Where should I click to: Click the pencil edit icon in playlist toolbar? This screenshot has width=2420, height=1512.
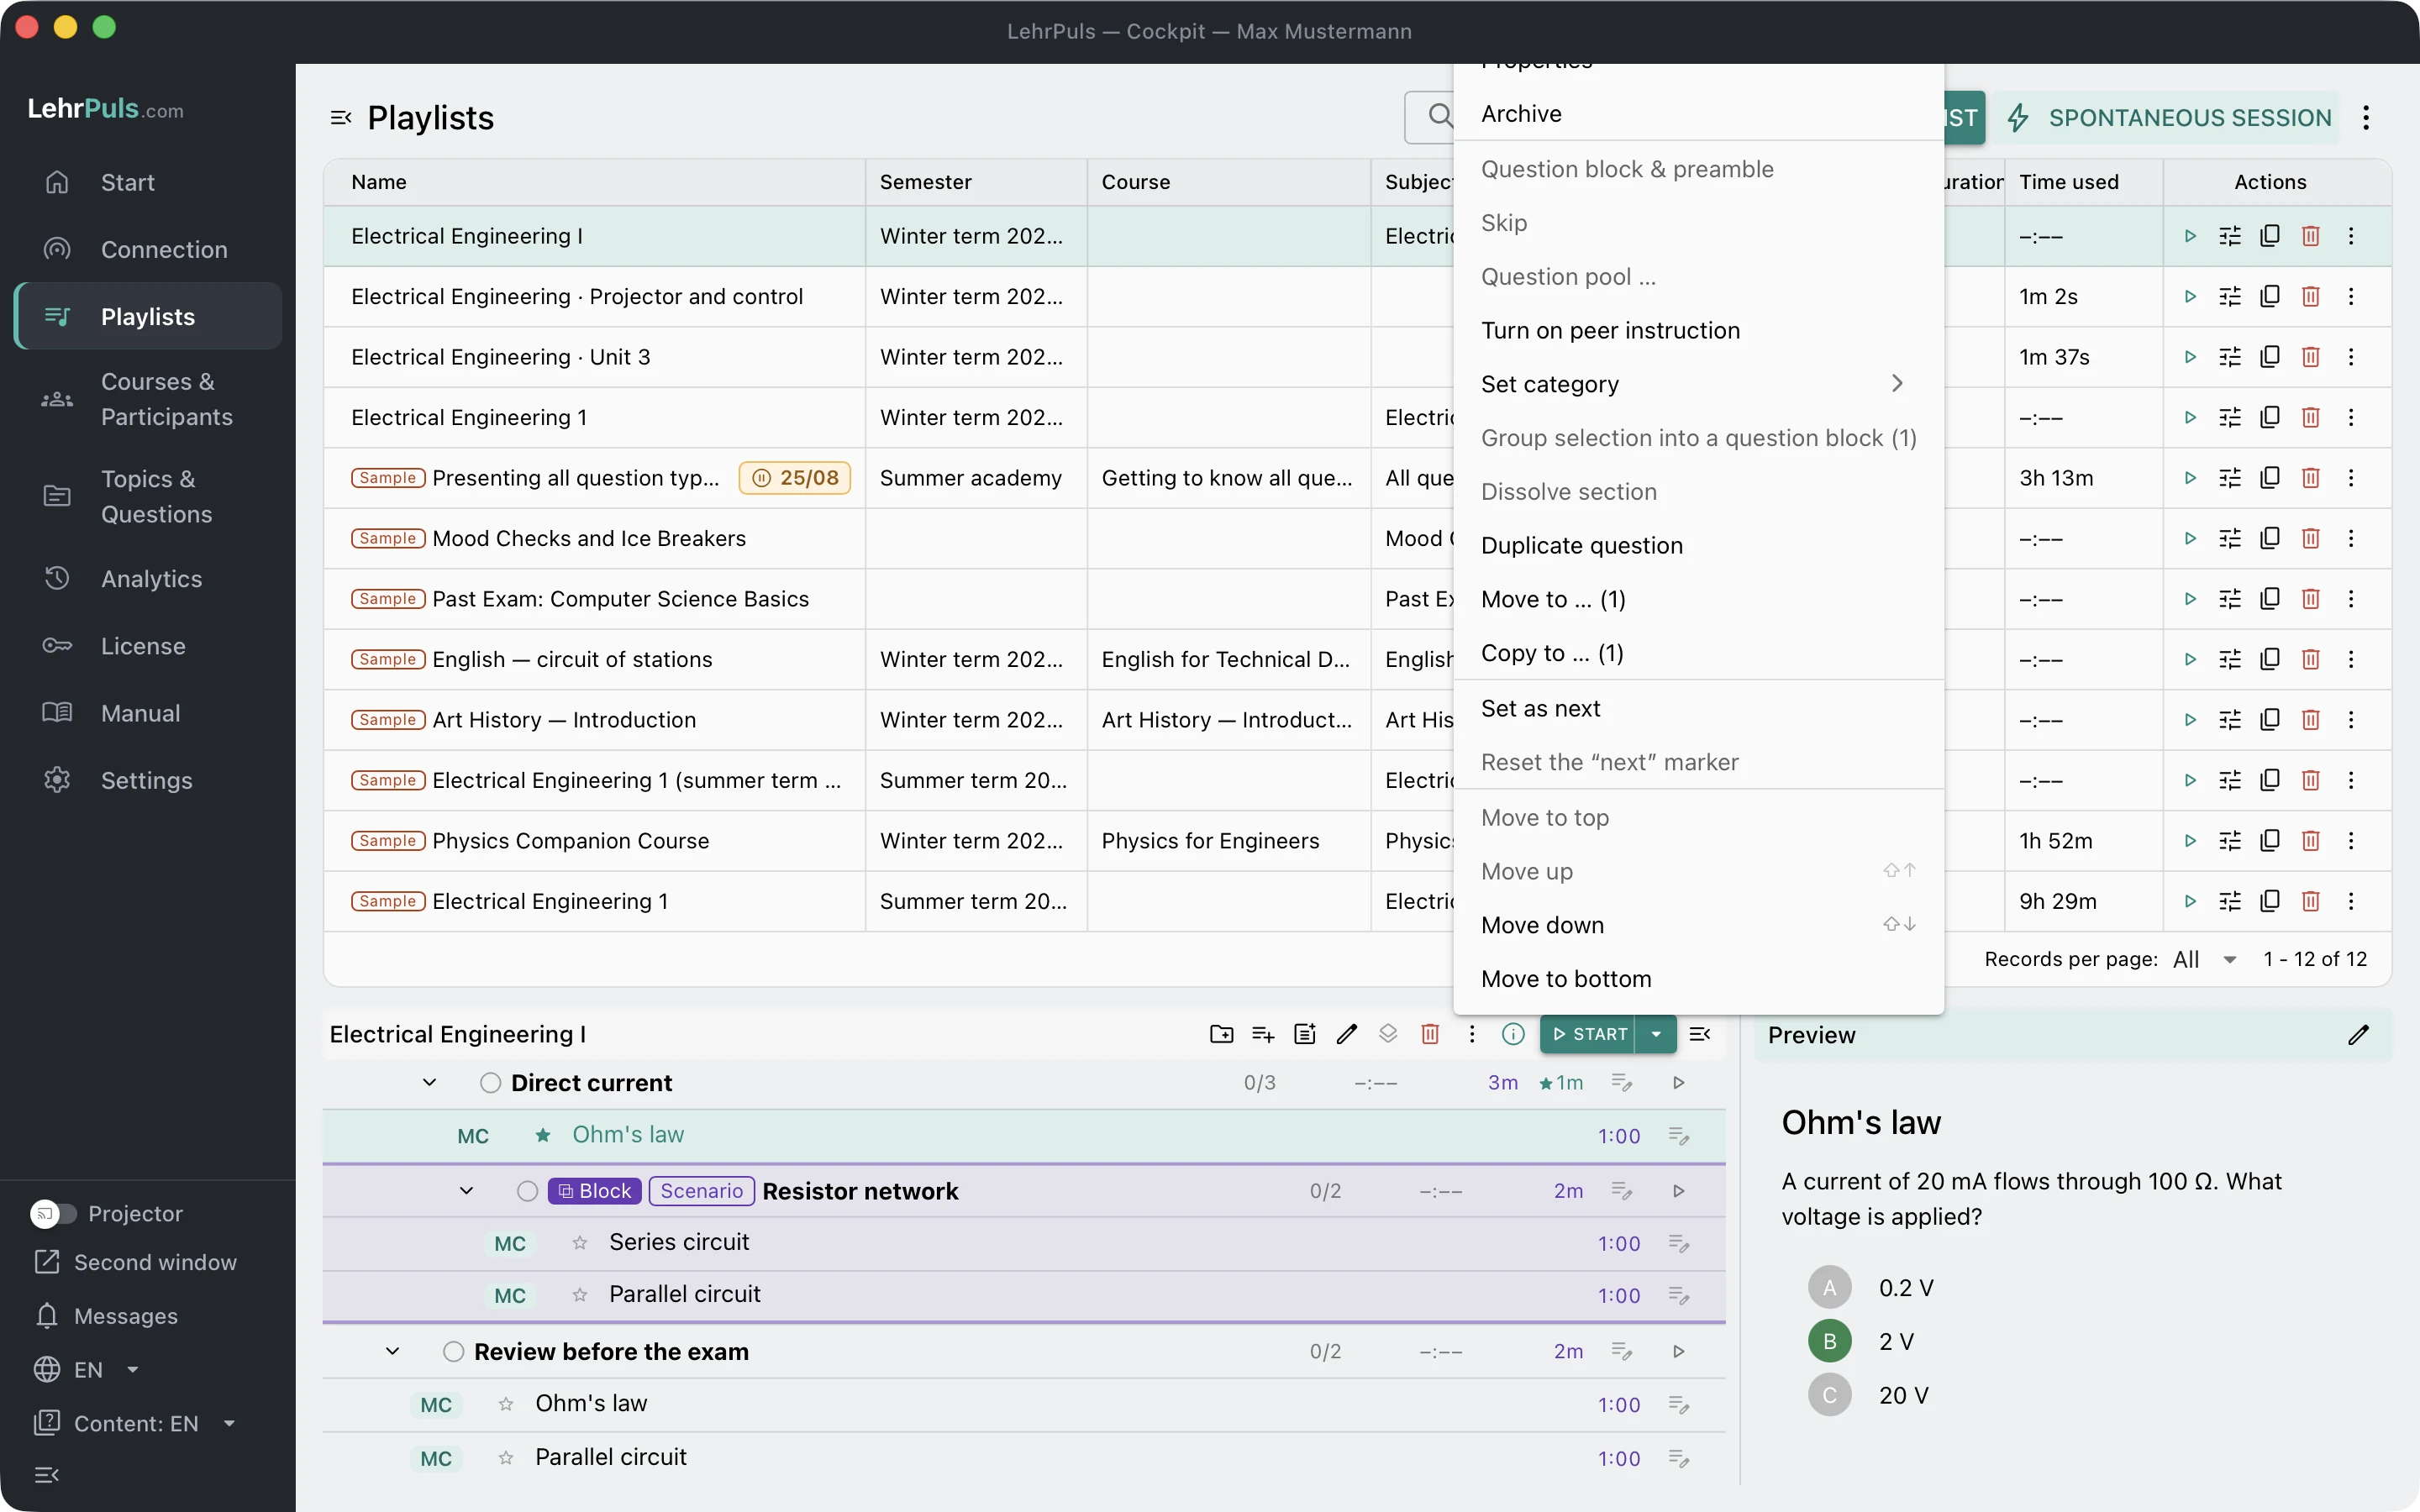(1347, 1034)
